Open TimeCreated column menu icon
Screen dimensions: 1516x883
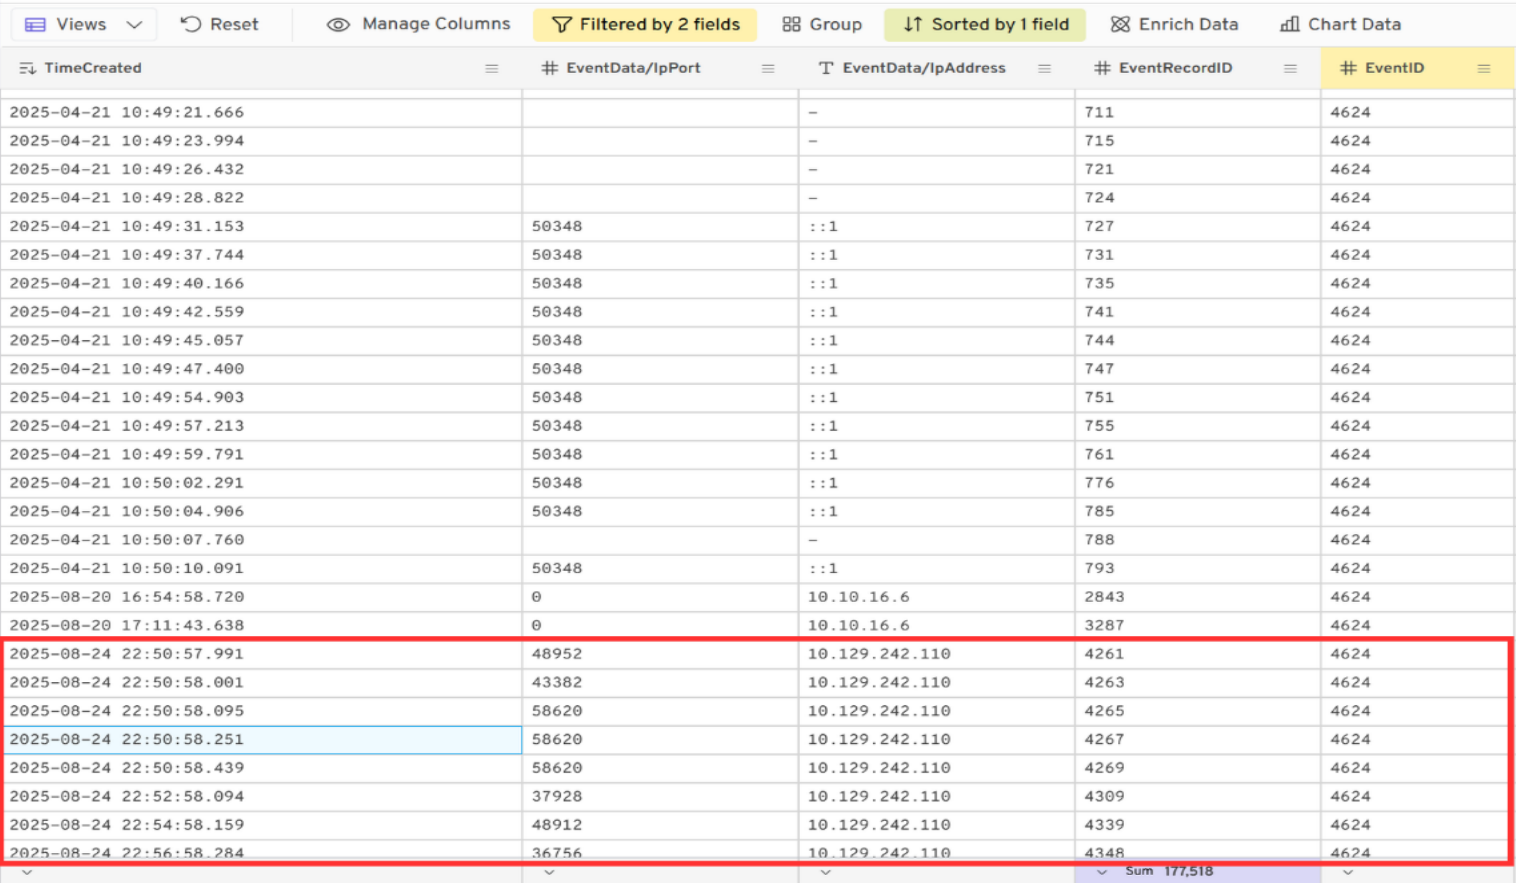pyautogui.click(x=491, y=68)
